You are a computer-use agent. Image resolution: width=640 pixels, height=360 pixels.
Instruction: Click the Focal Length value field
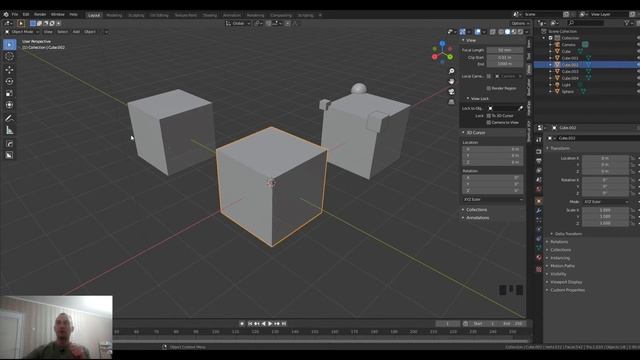point(504,50)
